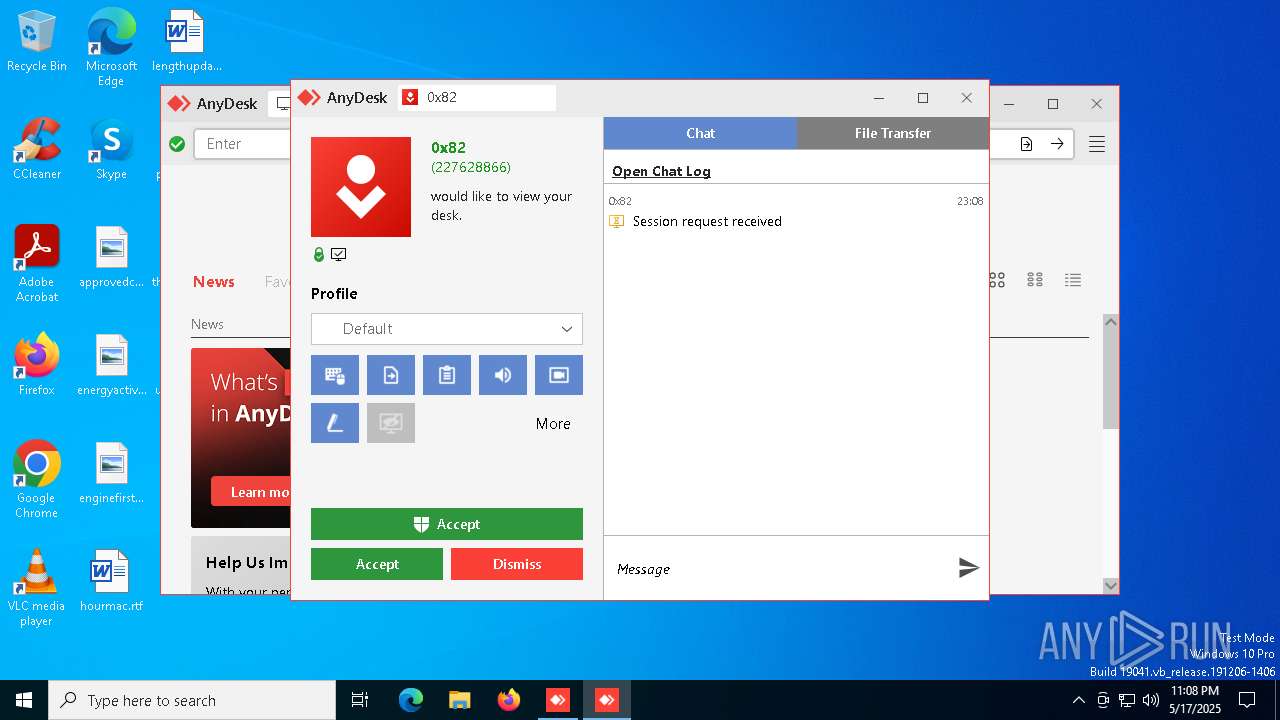Open VLC media player desktop shortcut
This screenshot has height=720, width=1280.
pyautogui.click(x=37, y=587)
